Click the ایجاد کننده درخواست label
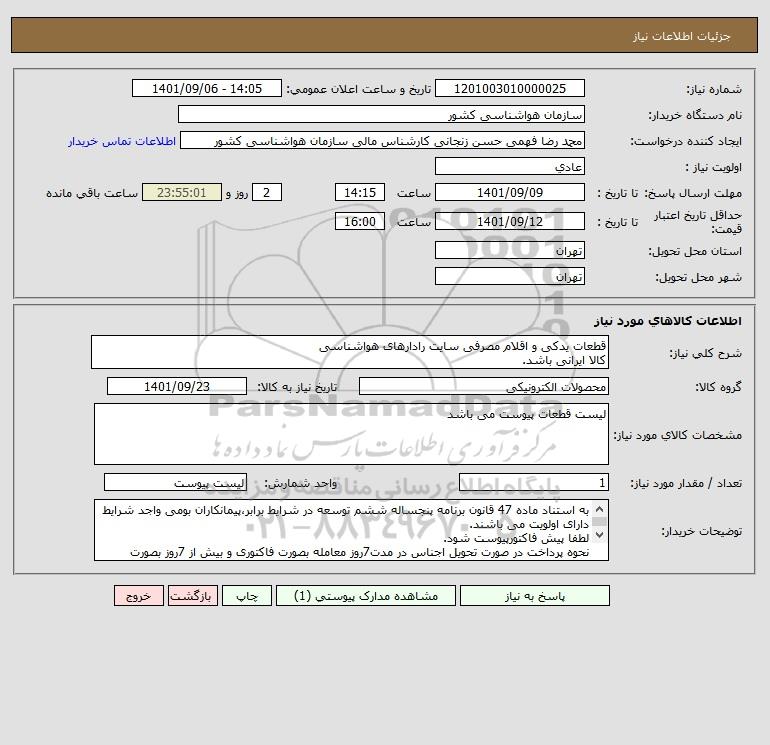770x745 pixels. pyautogui.click(x=686, y=141)
